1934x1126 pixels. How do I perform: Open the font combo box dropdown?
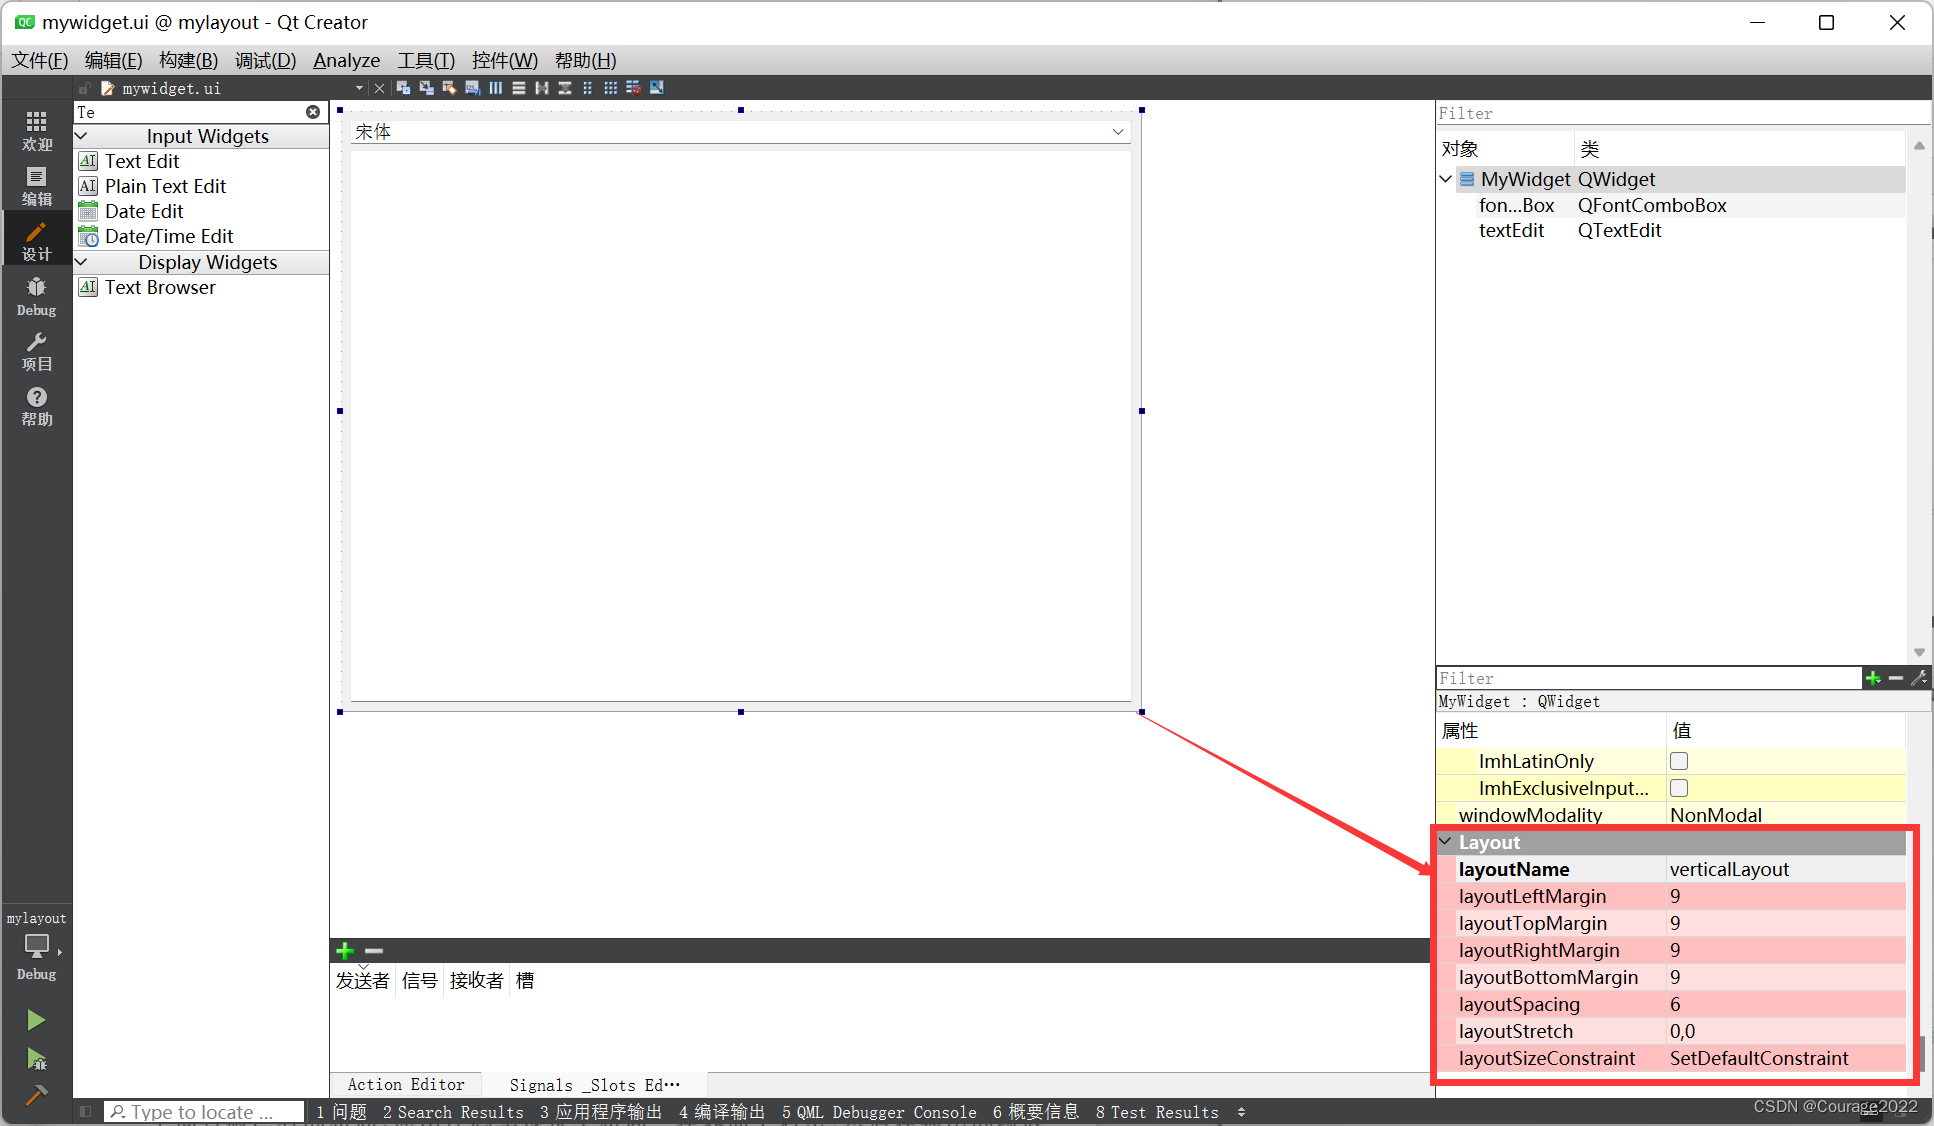click(x=1118, y=132)
